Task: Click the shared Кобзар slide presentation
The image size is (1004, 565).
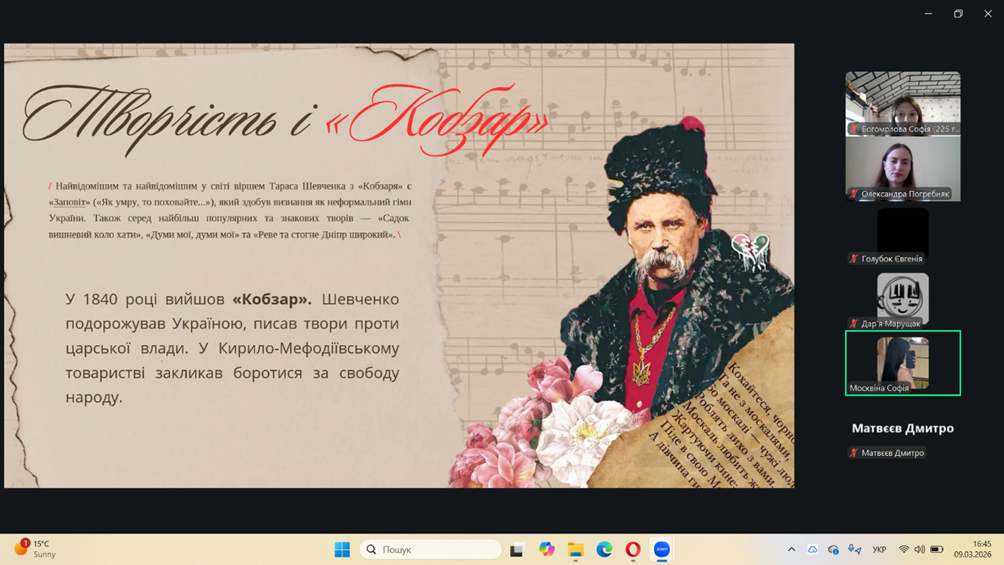Action: click(x=399, y=265)
